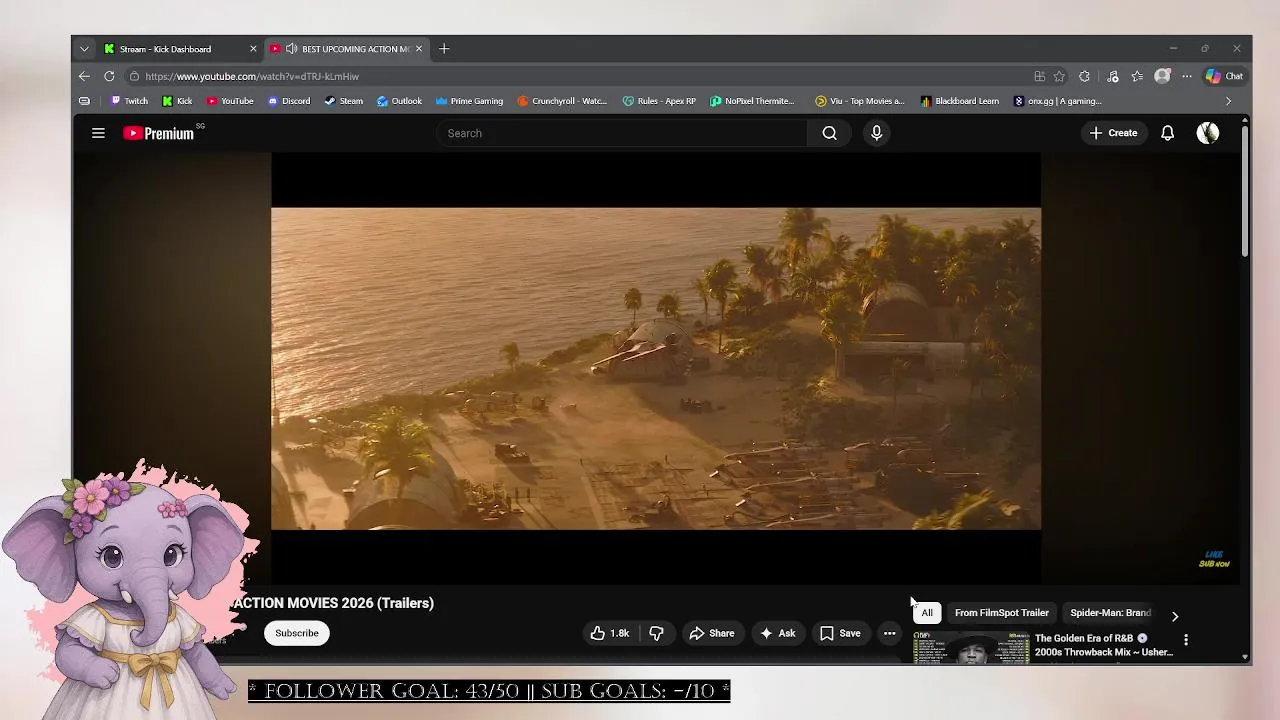Viewport: 1280px width, 720px height.
Task: Open the YouTube notifications bell
Action: coord(1167,133)
